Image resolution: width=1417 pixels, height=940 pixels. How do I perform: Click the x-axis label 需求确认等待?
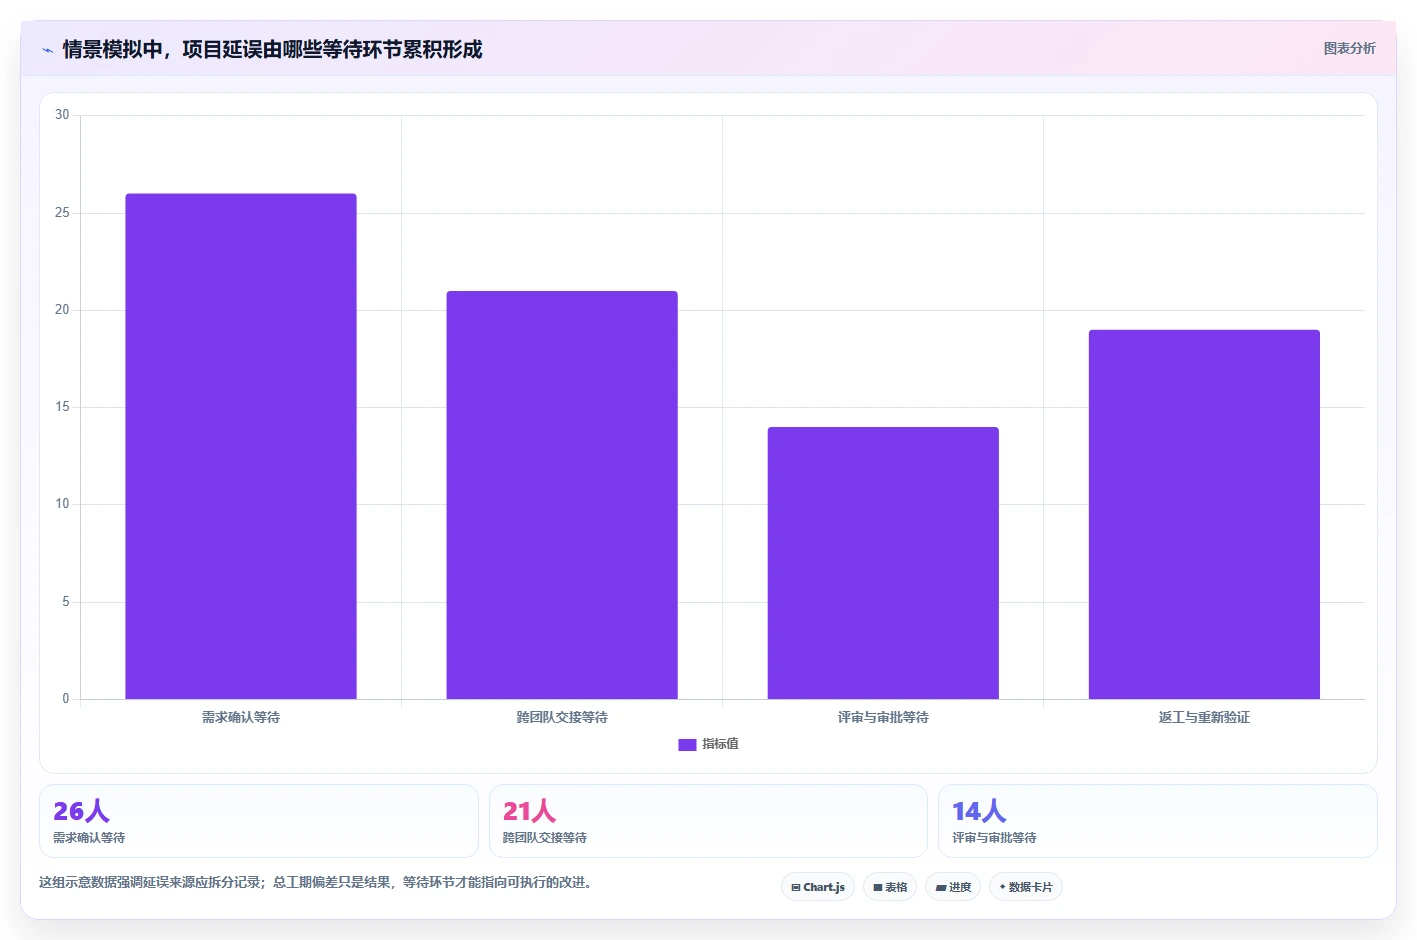241,717
